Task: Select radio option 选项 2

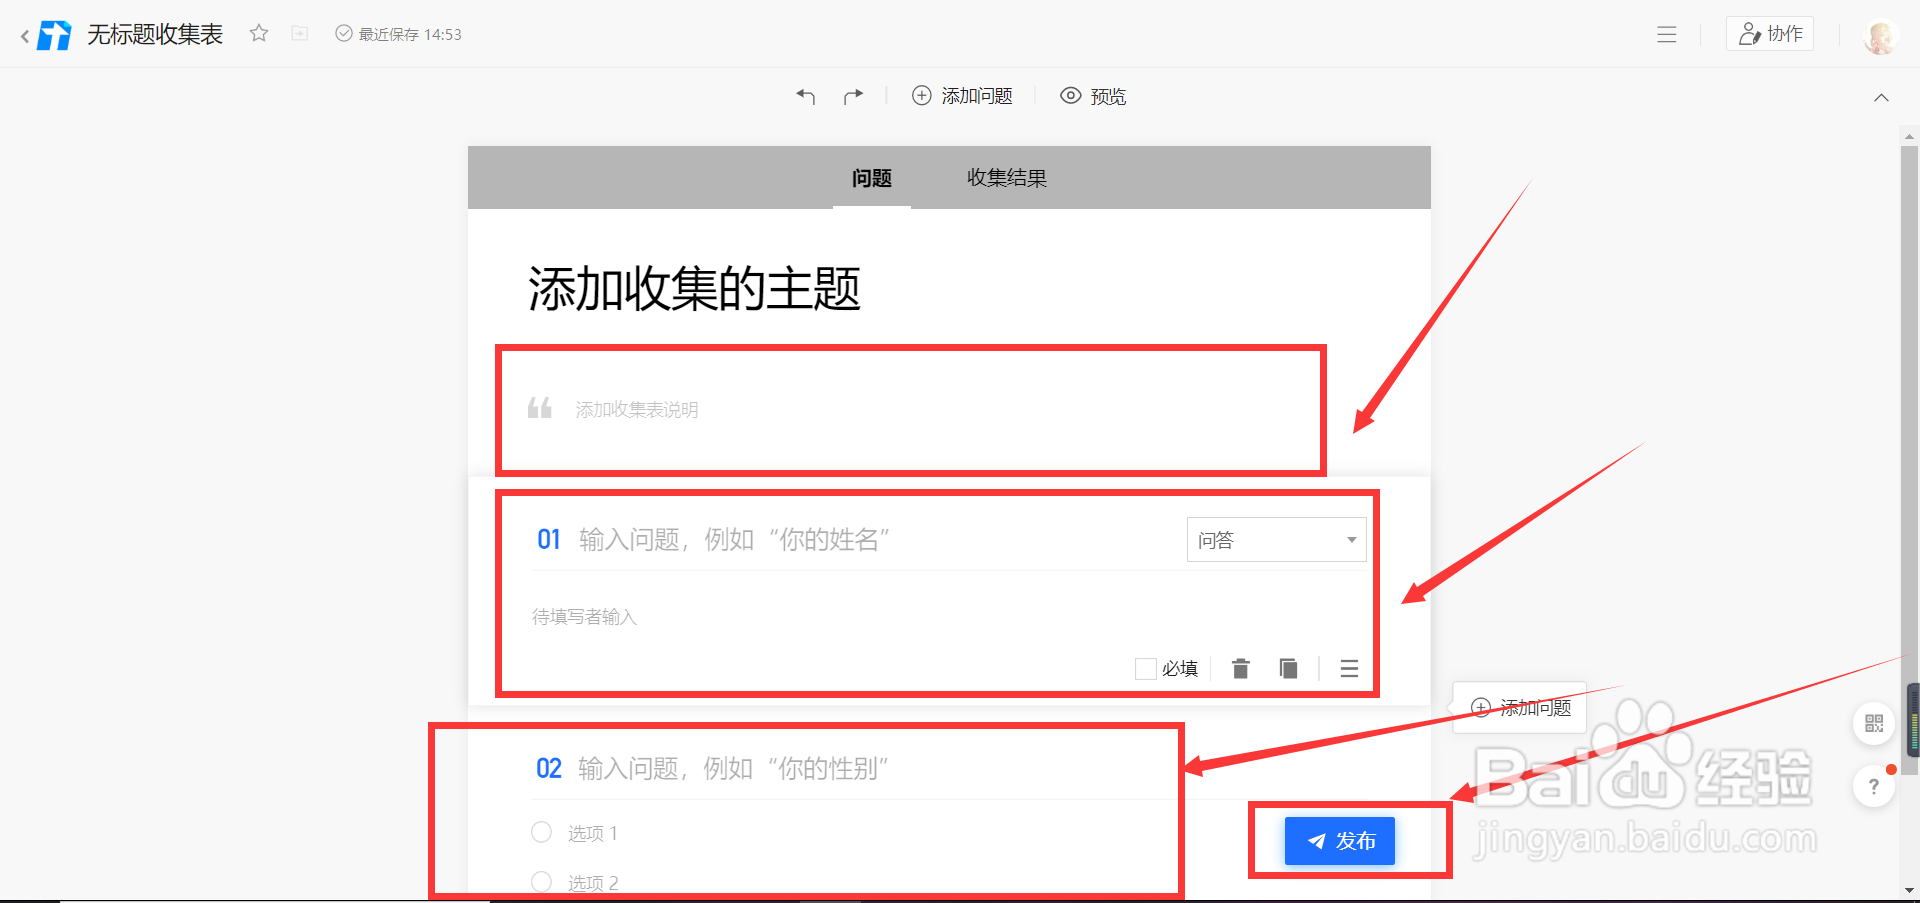Action: click(x=541, y=881)
